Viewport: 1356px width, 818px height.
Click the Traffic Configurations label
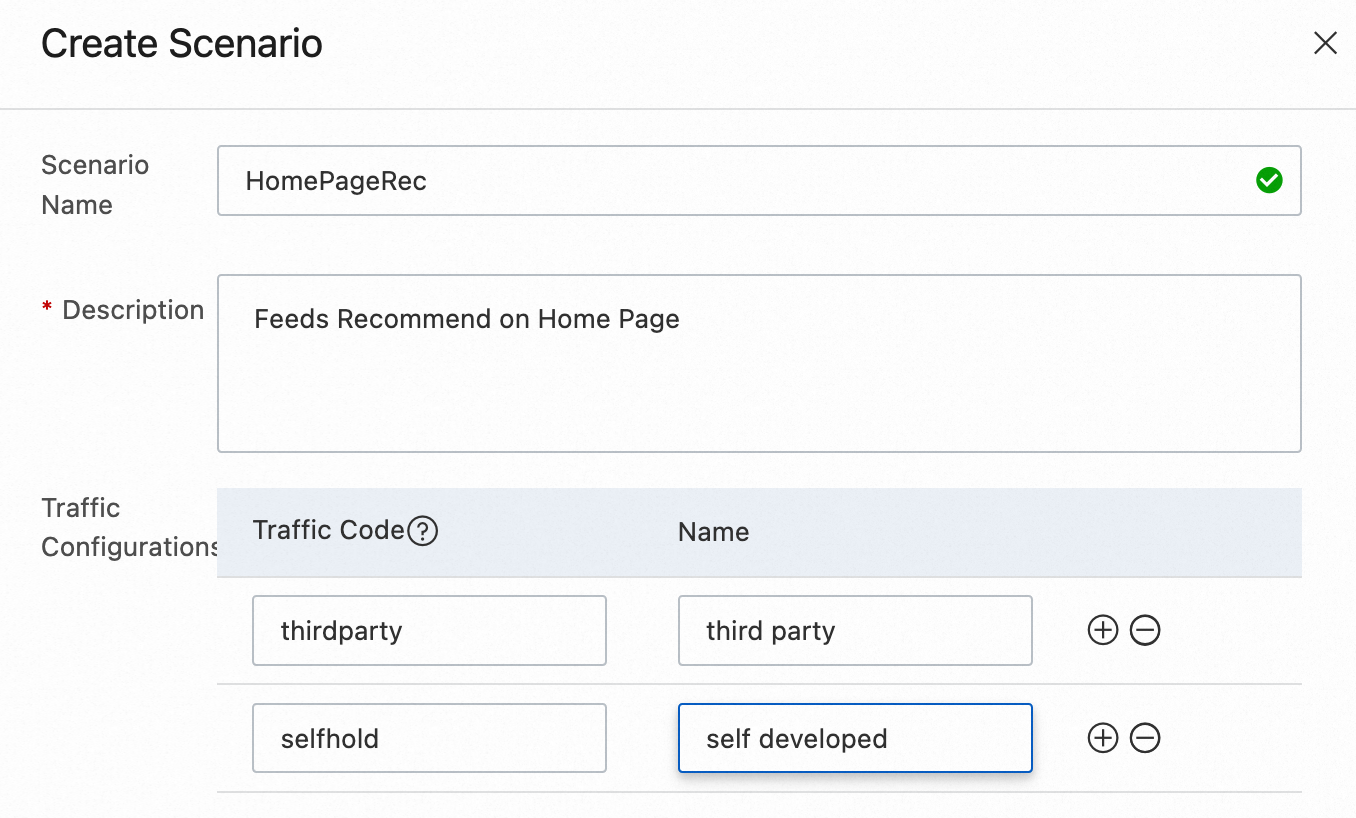coord(128,528)
